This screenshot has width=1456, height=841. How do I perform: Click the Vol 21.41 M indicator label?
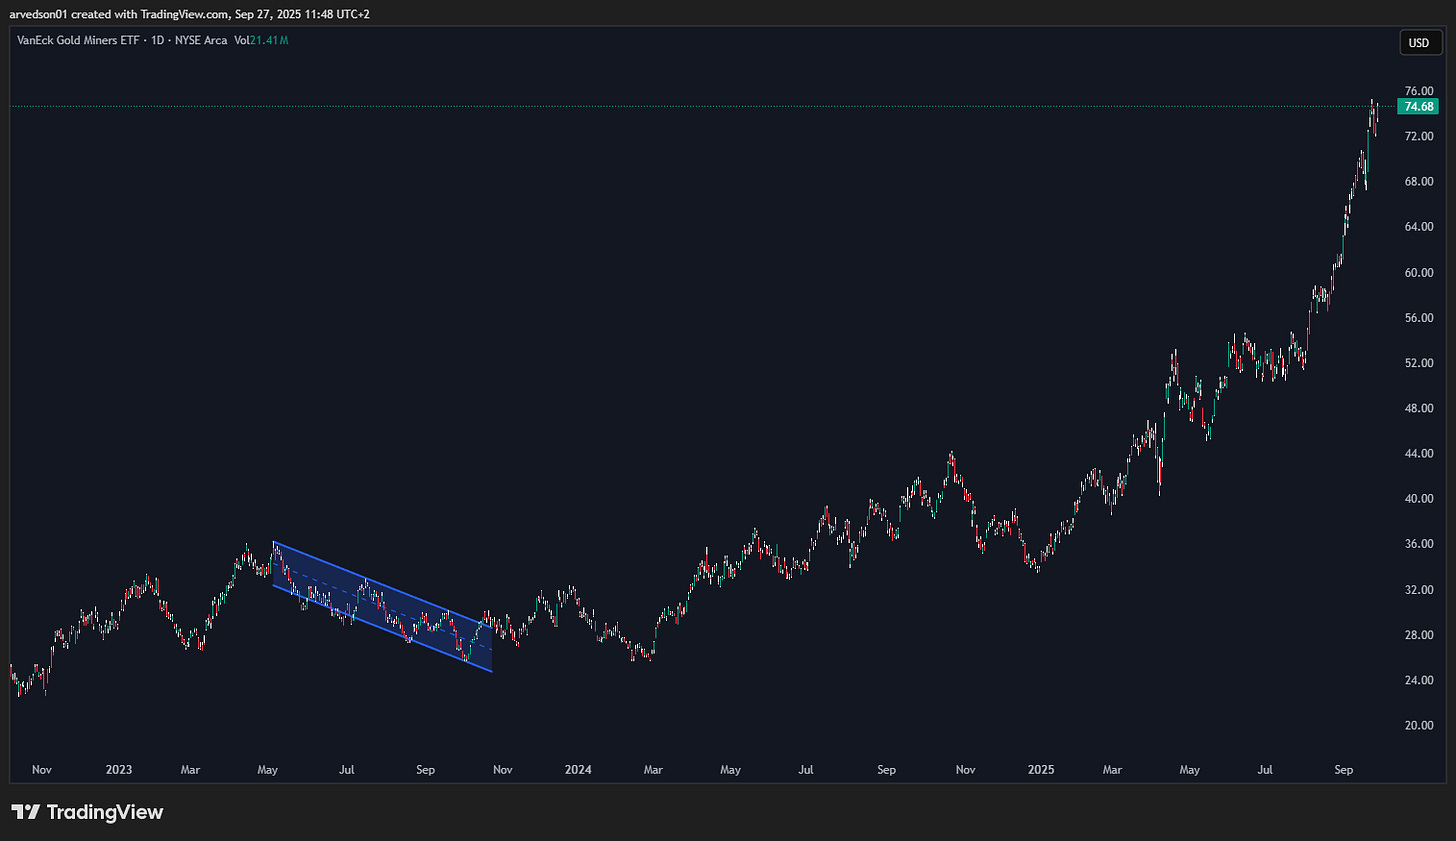[x=261, y=41]
